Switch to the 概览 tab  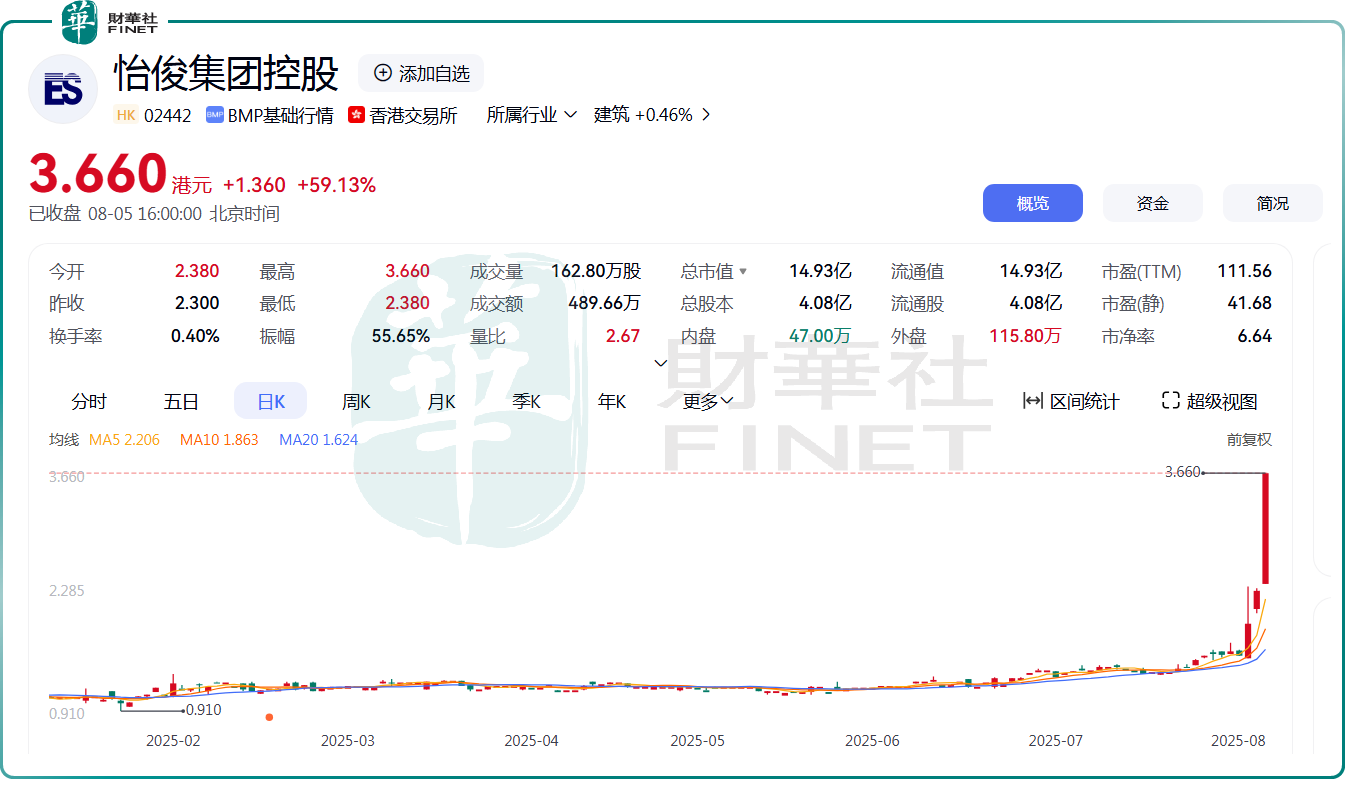(x=1033, y=203)
